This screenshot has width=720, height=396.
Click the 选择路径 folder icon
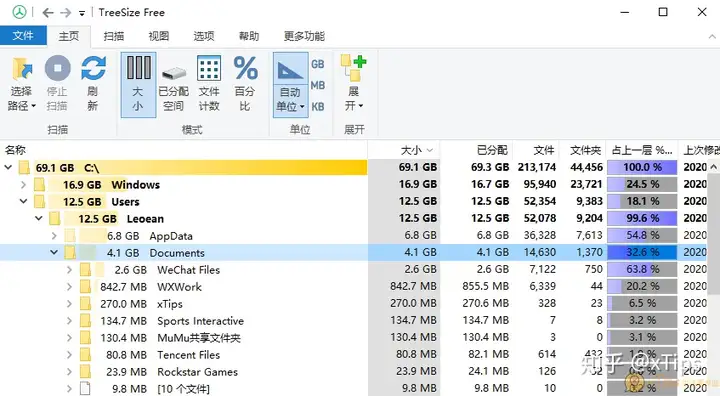coord(22,69)
